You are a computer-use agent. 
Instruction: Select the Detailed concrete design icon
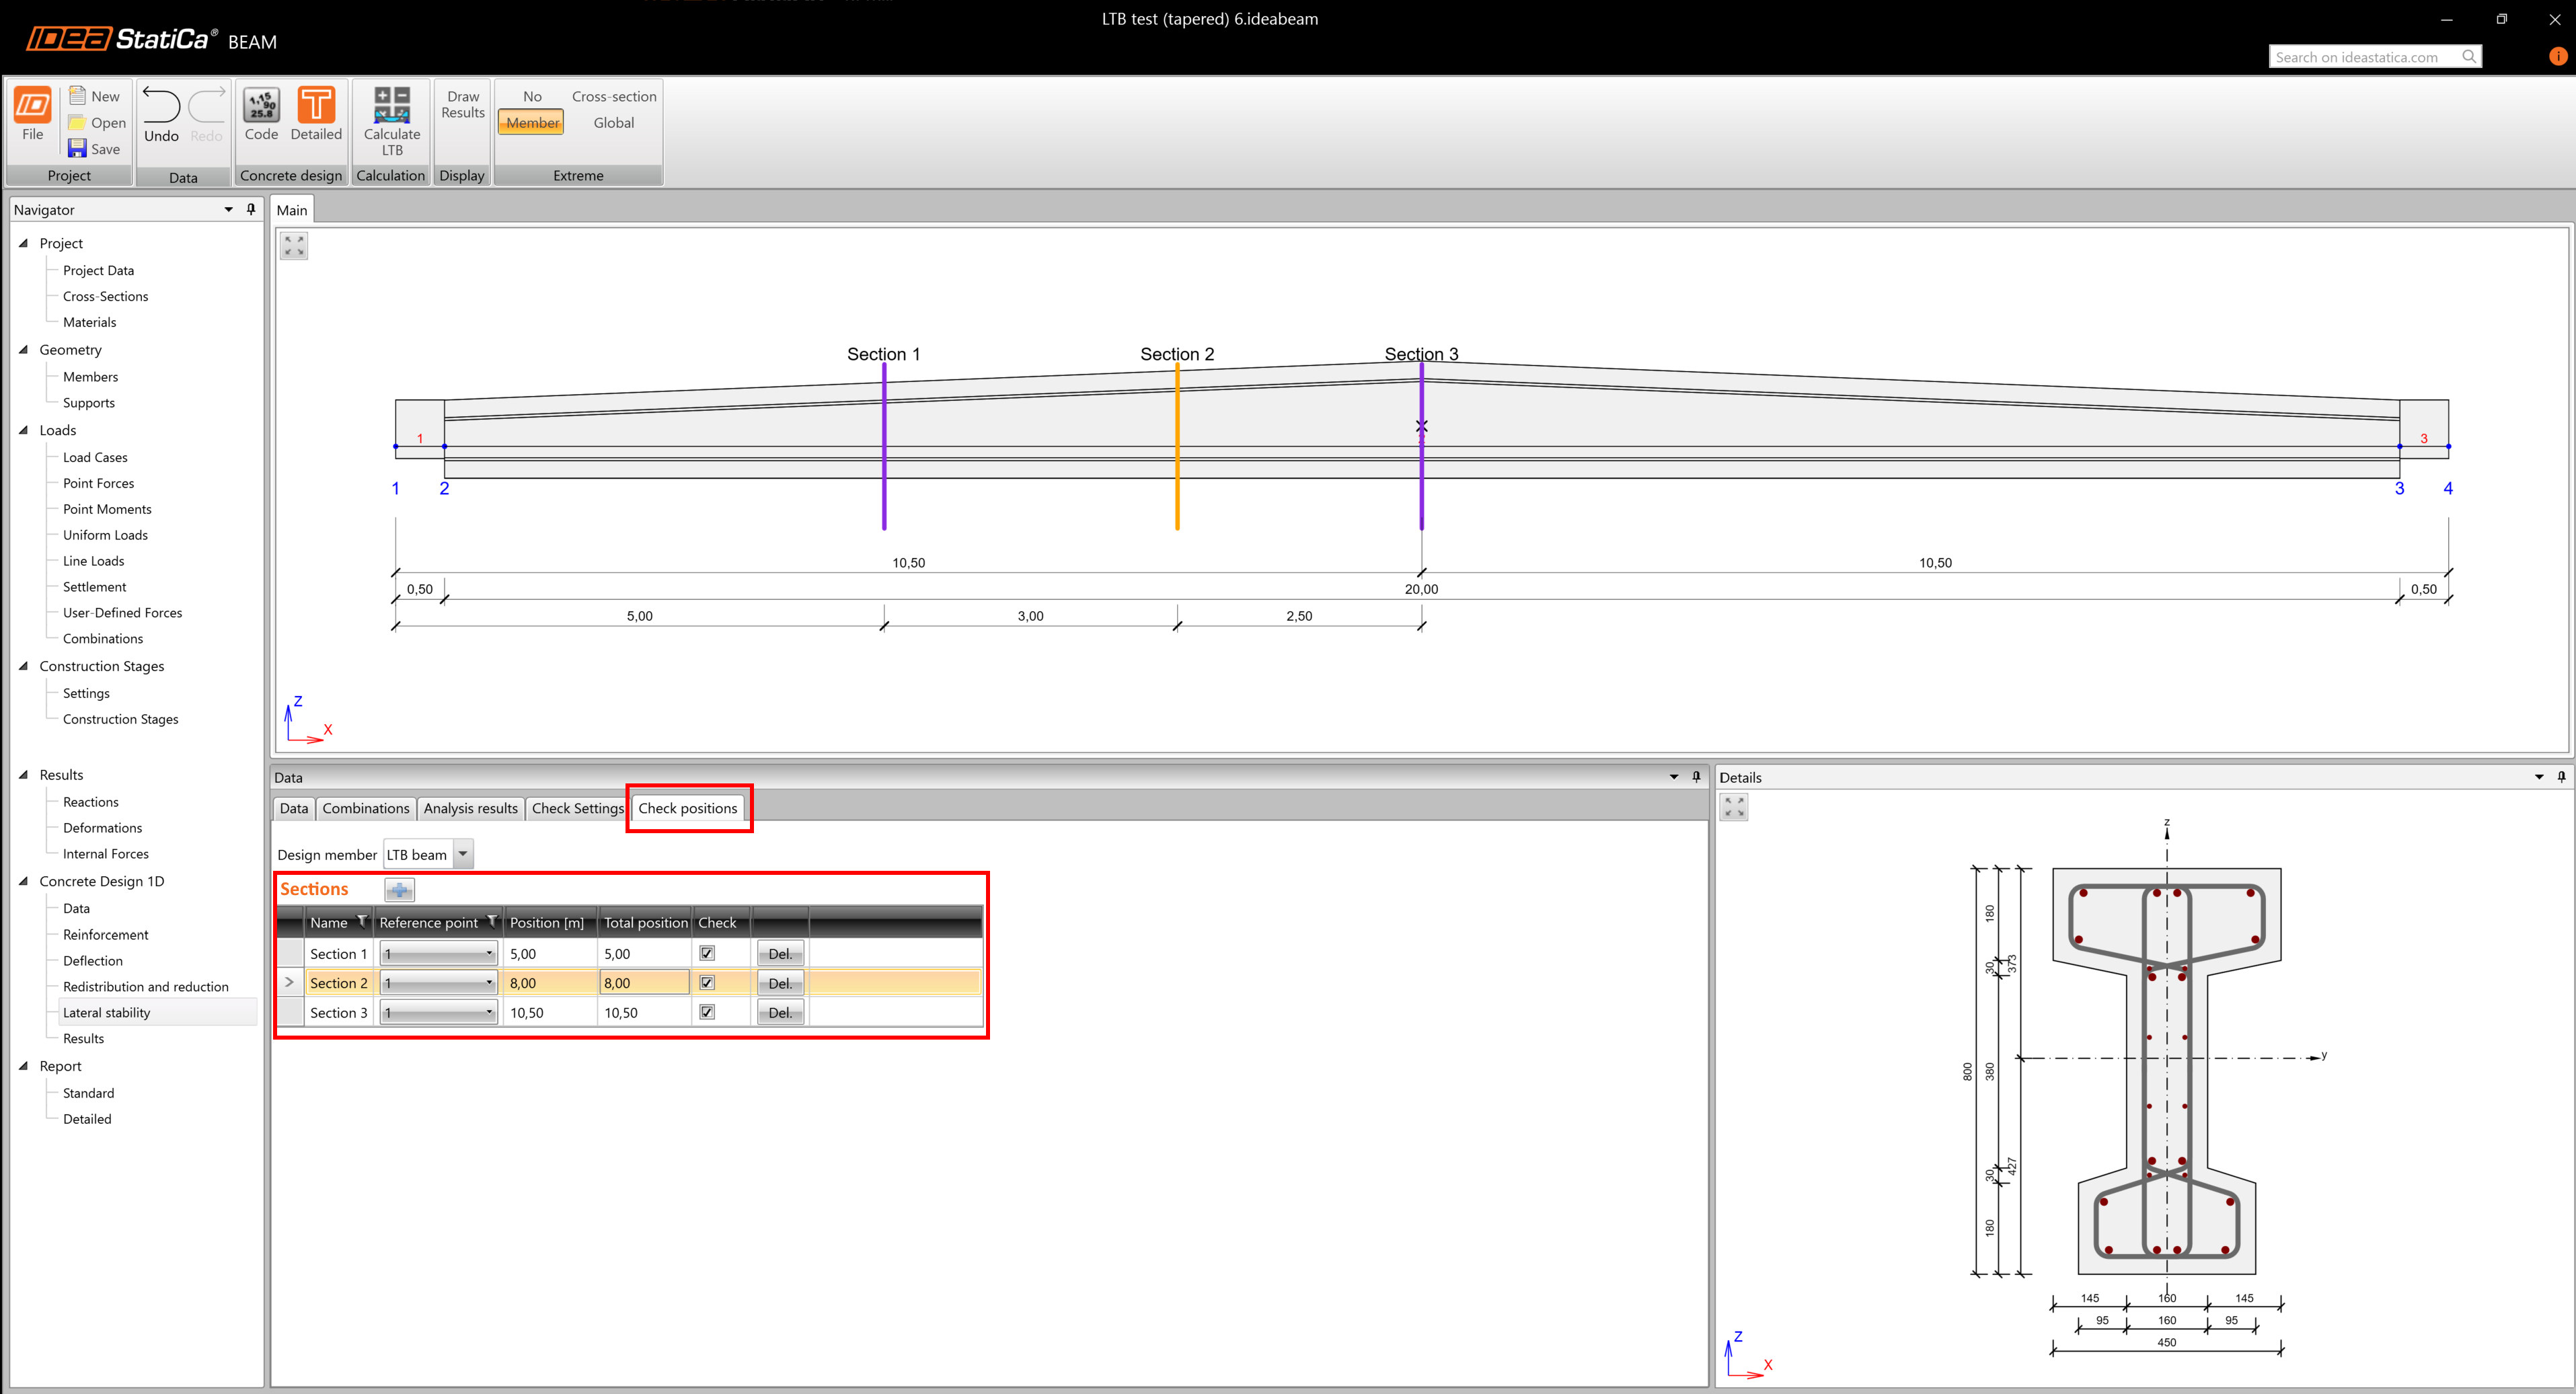316,105
